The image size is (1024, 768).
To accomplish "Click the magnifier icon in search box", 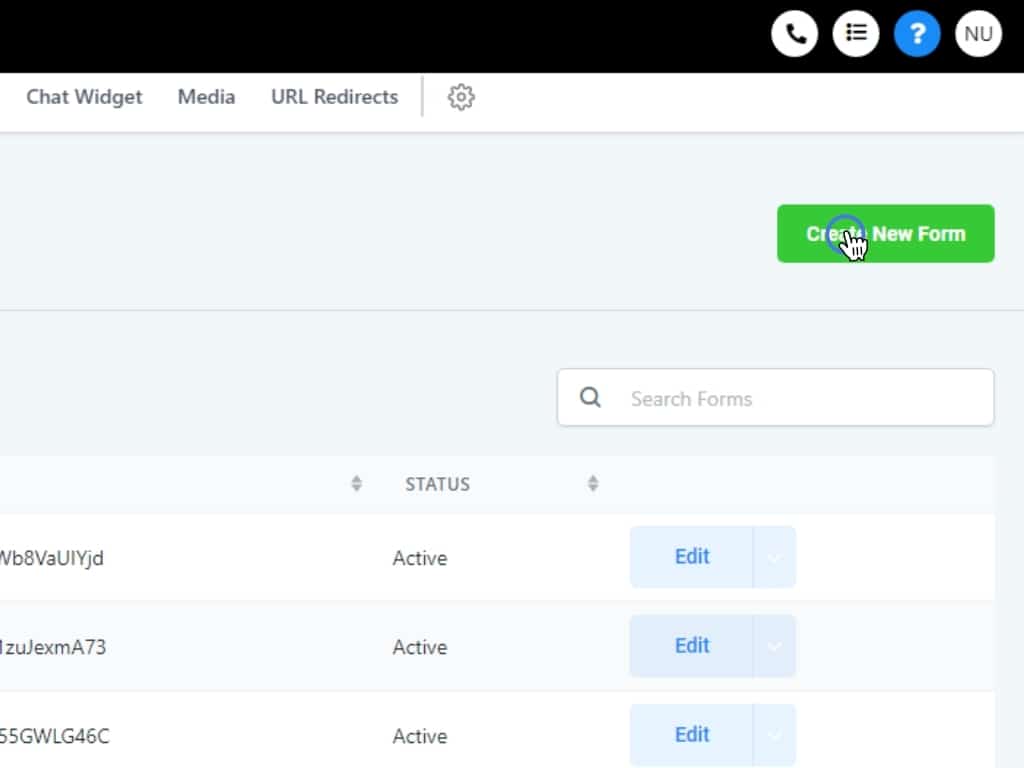I will (x=591, y=398).
